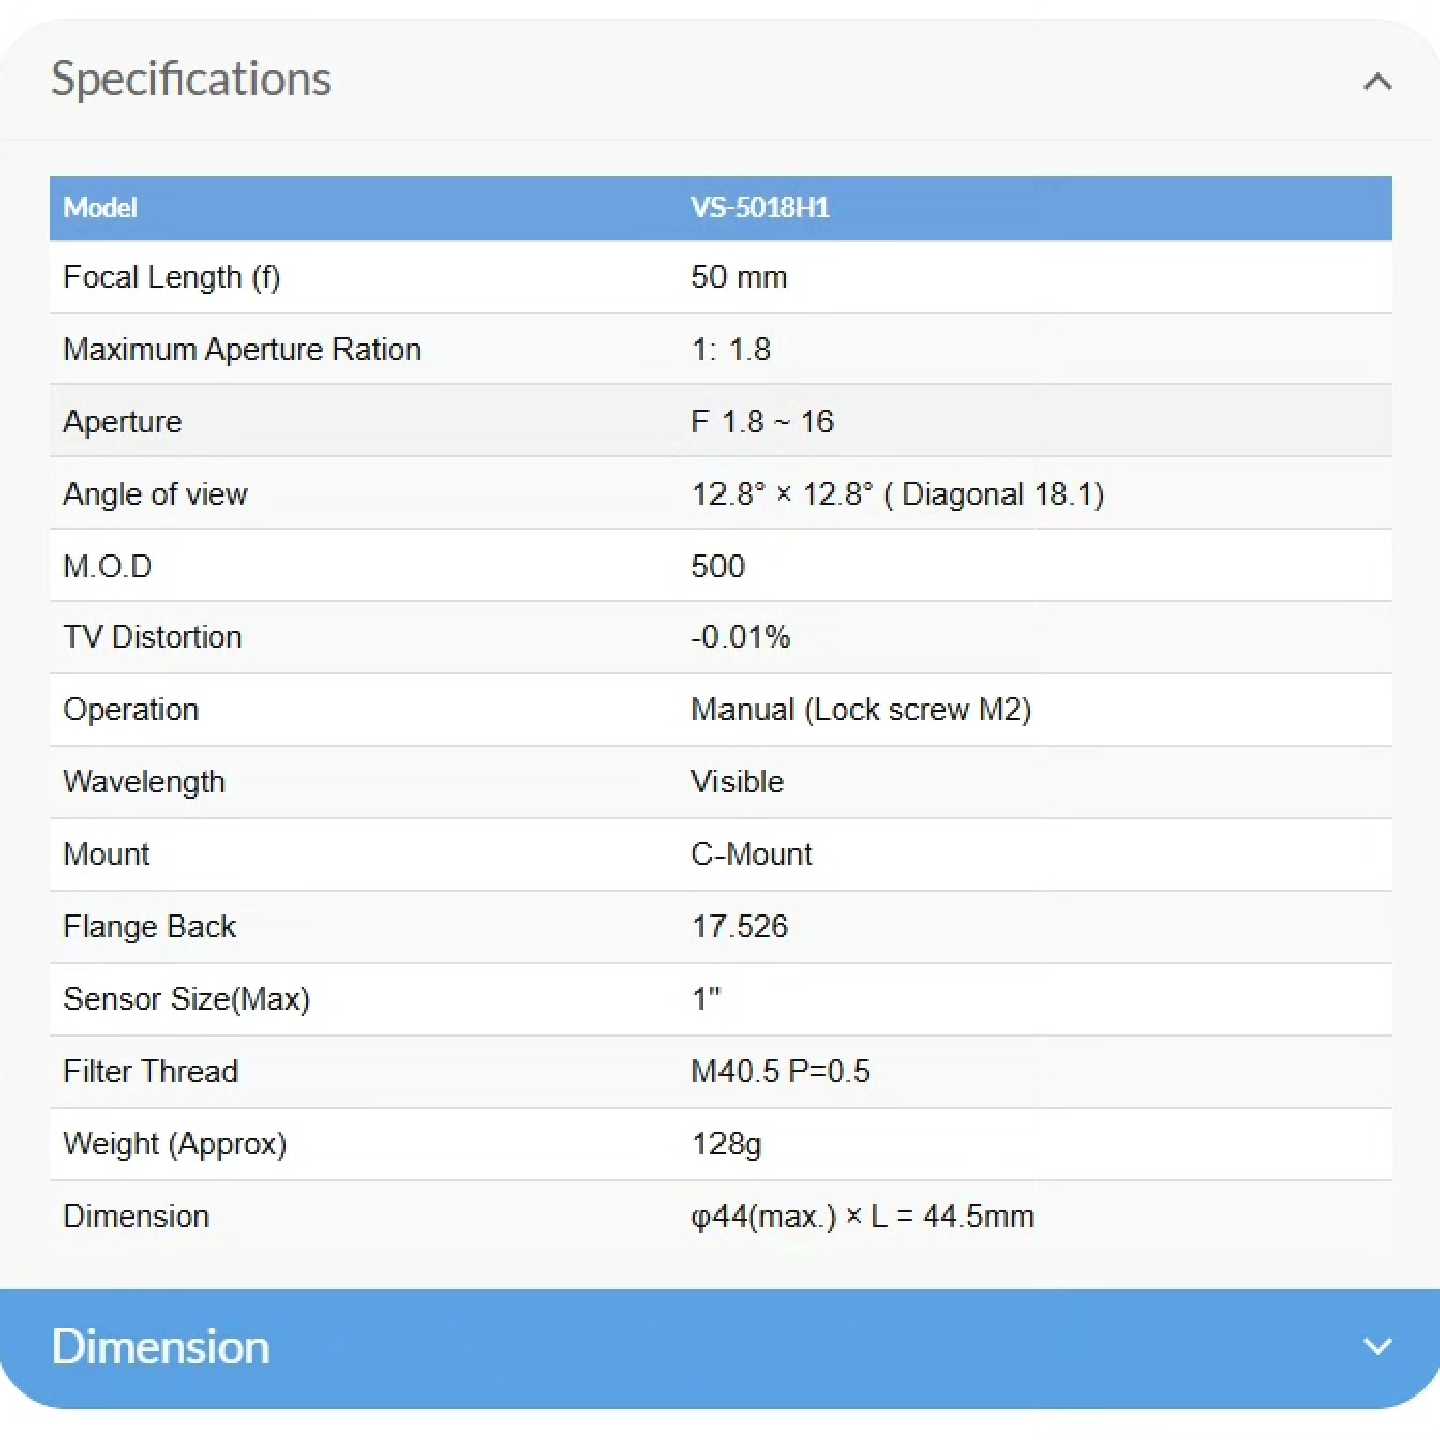Select Maximum Aperture Ration label

242,349
